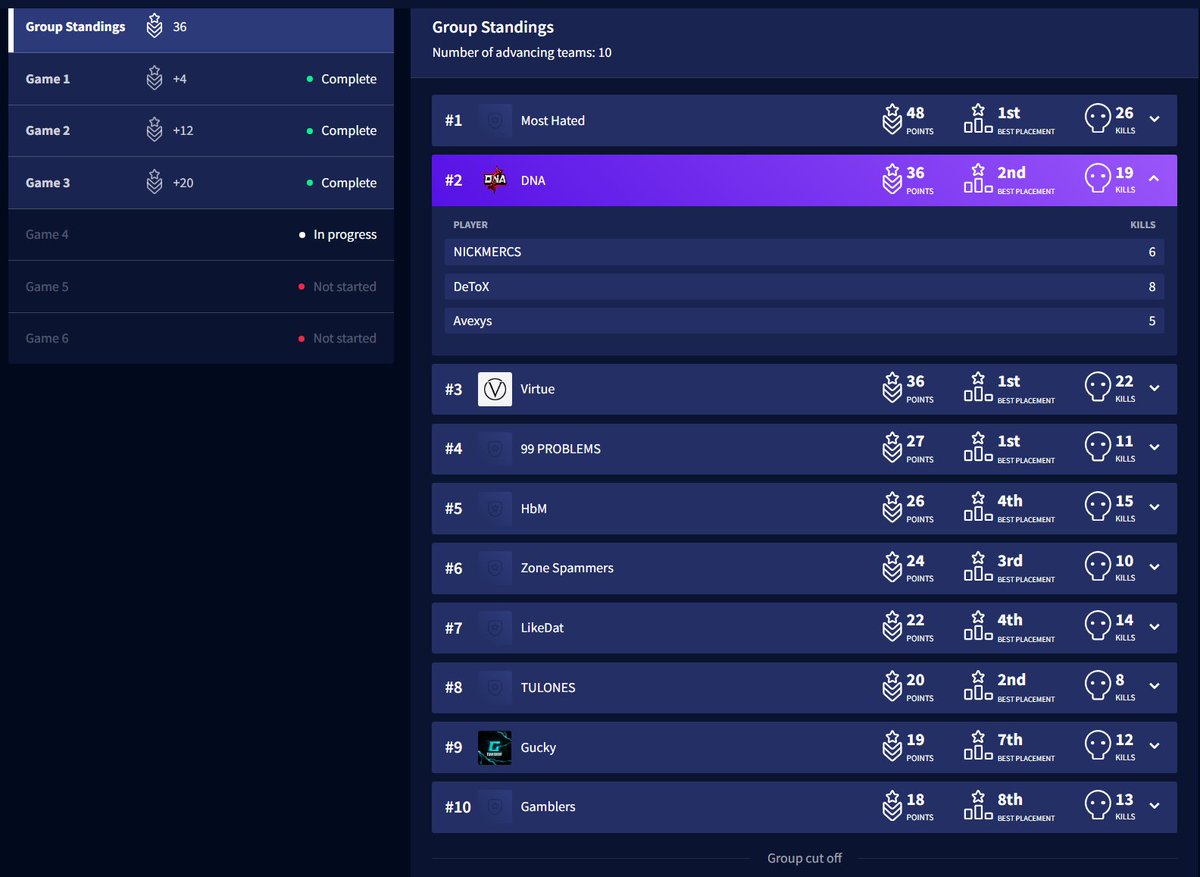
Task: Click the PLAYER column header in DNA panel
Action: [x=471, y=225]
